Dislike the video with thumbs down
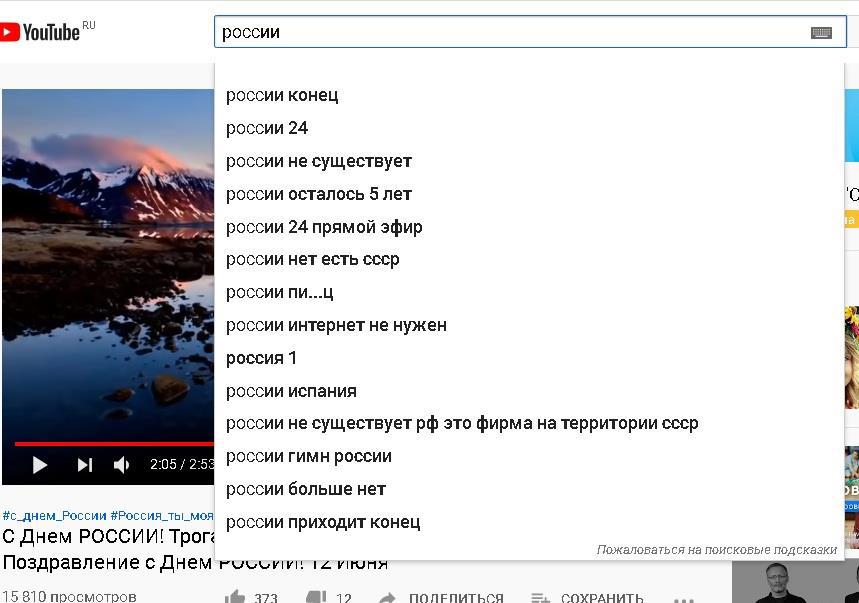The width and height of the screenshot is (859, 603). (x=316, y=598)
